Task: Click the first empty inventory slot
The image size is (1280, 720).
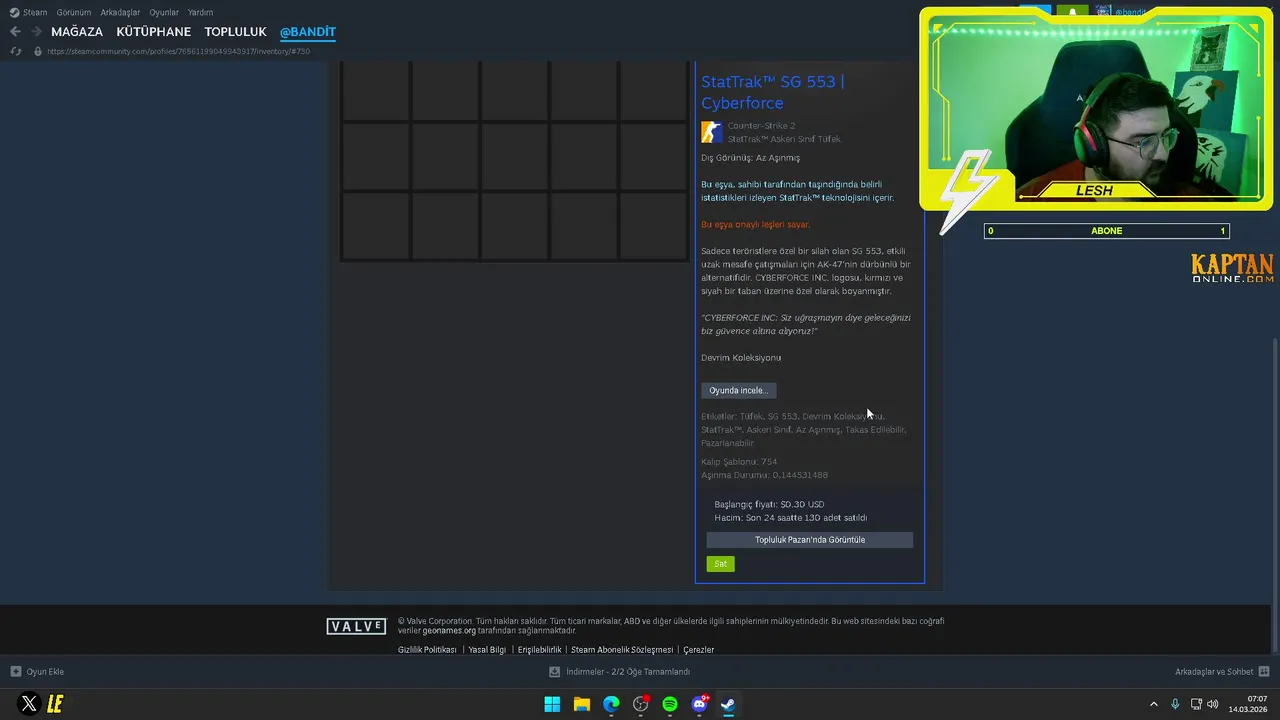Action: click(375, 92)
